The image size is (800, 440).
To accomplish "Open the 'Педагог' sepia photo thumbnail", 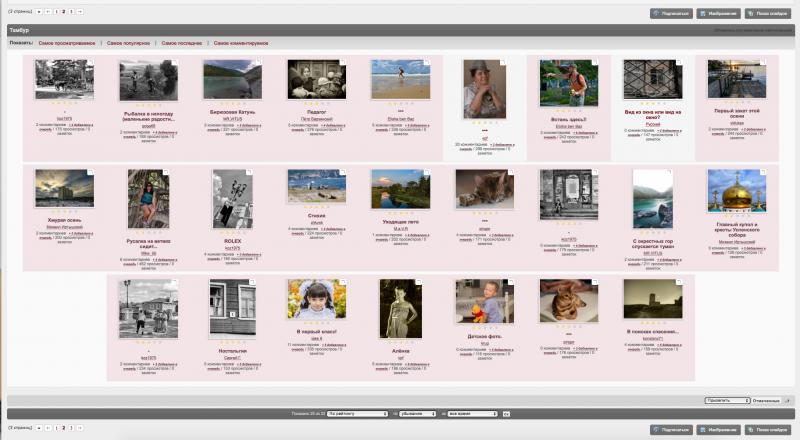I will (x=316, y=79).
